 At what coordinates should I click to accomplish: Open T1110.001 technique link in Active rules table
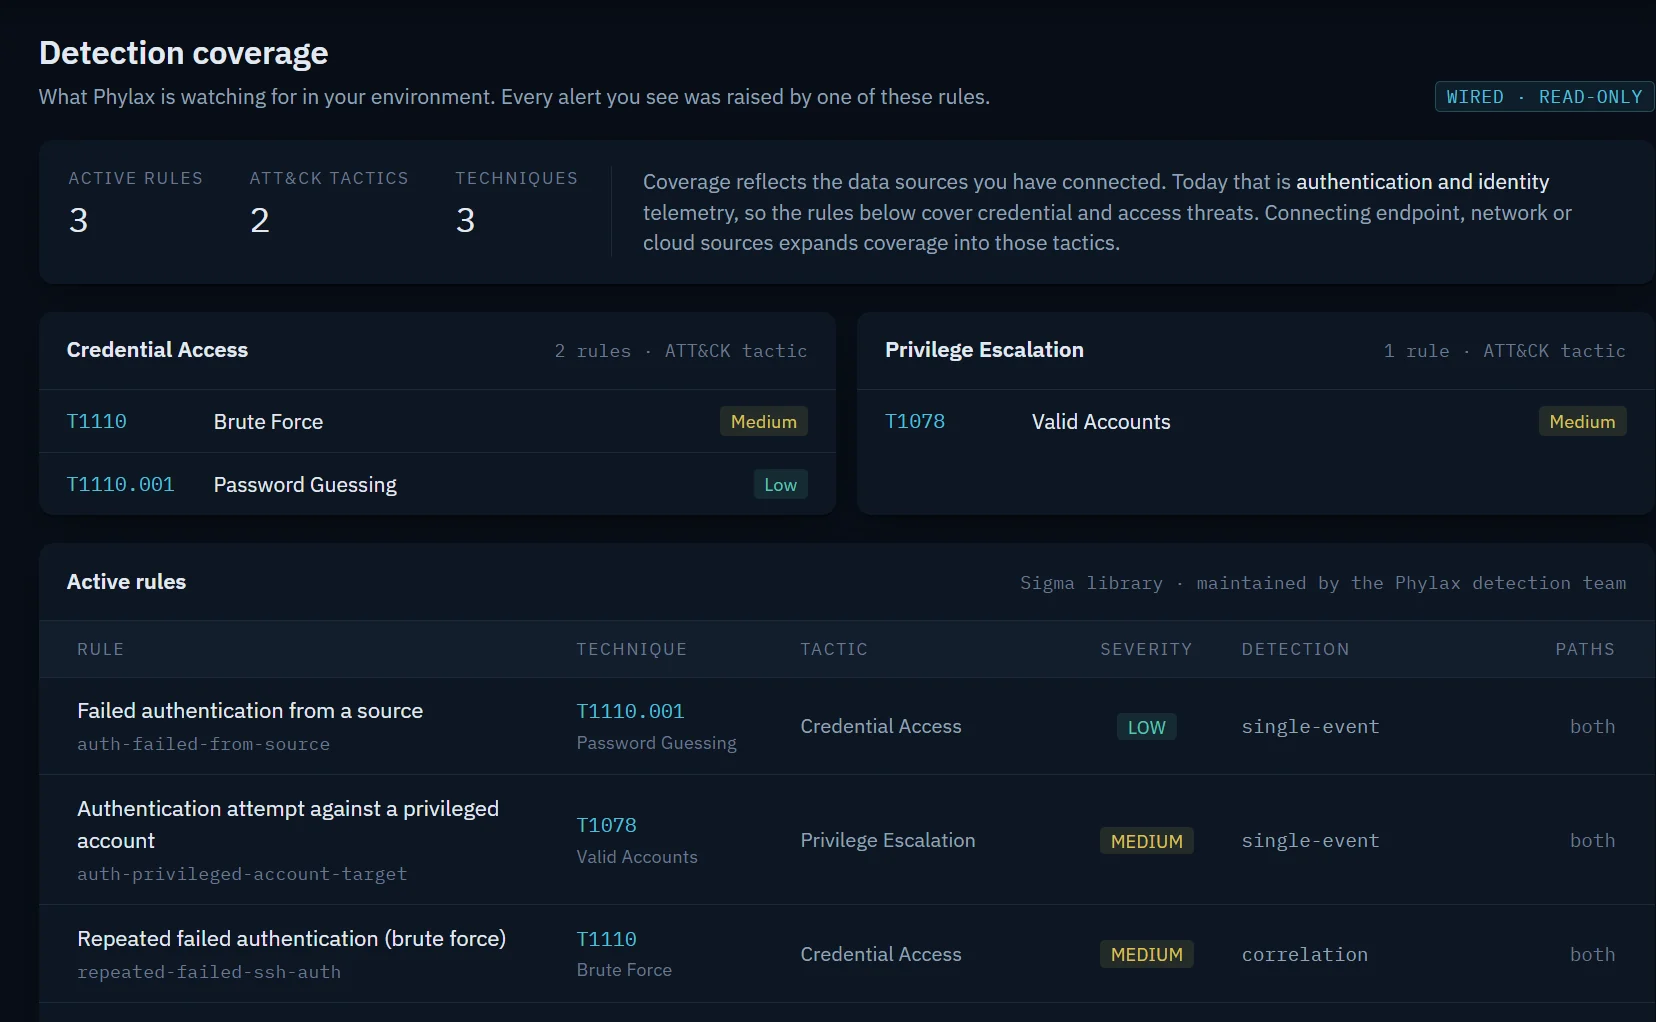tap(630, 711)
